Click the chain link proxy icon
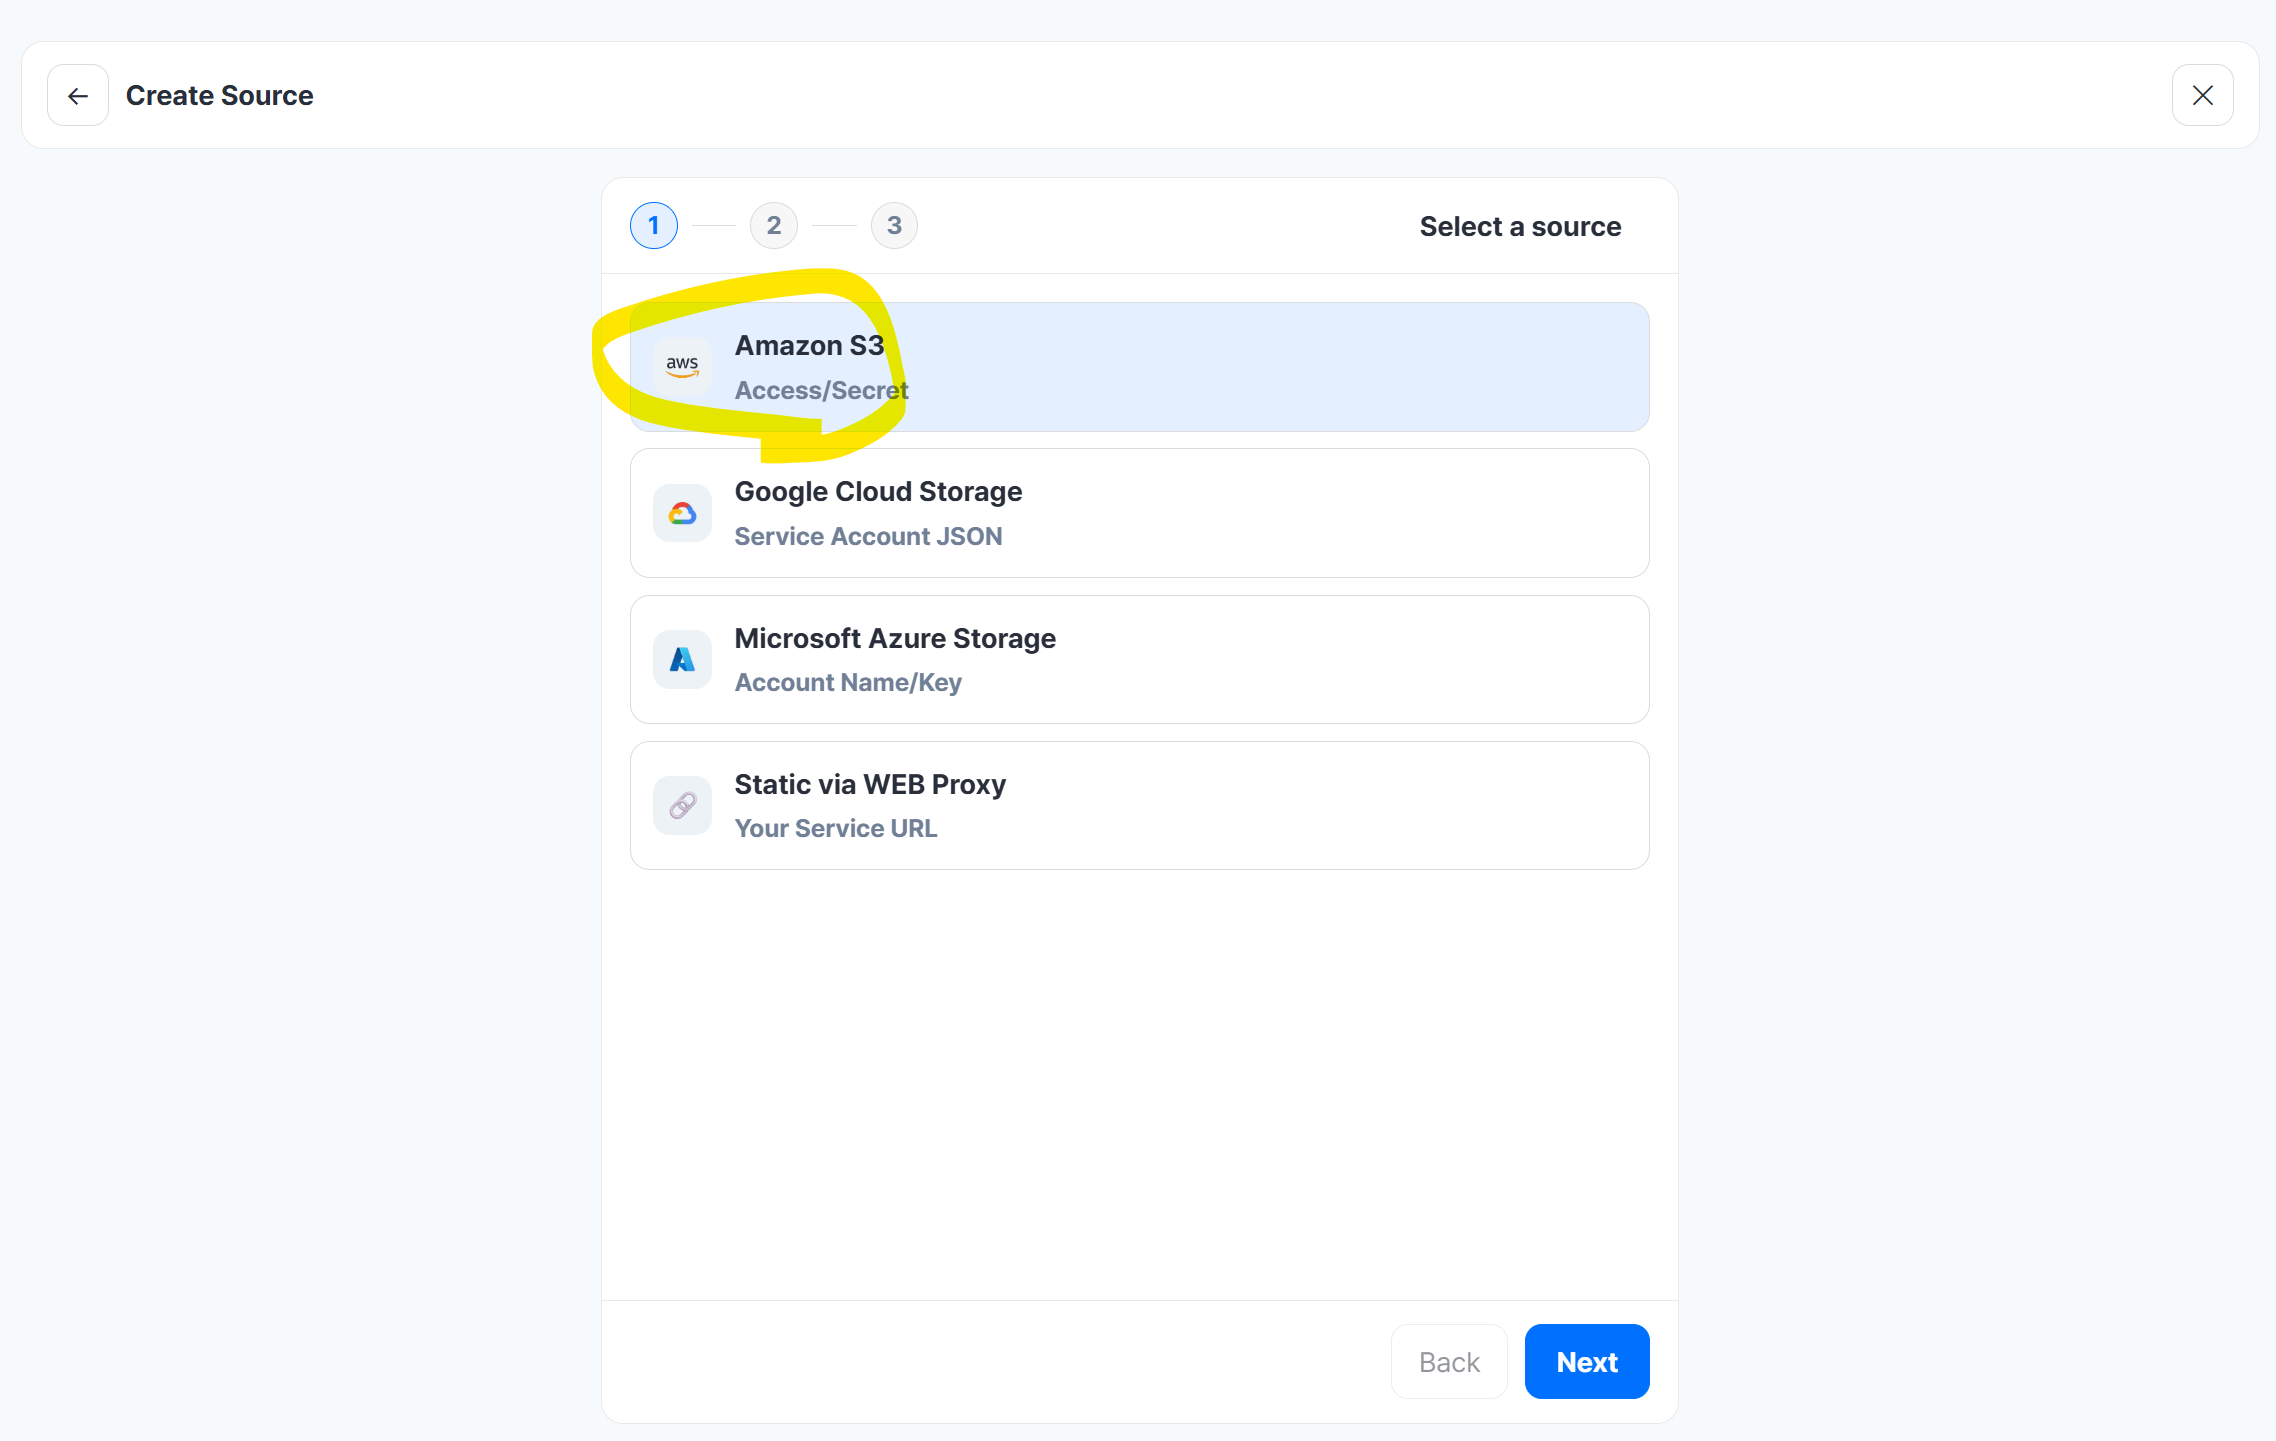 coord(682,805)
